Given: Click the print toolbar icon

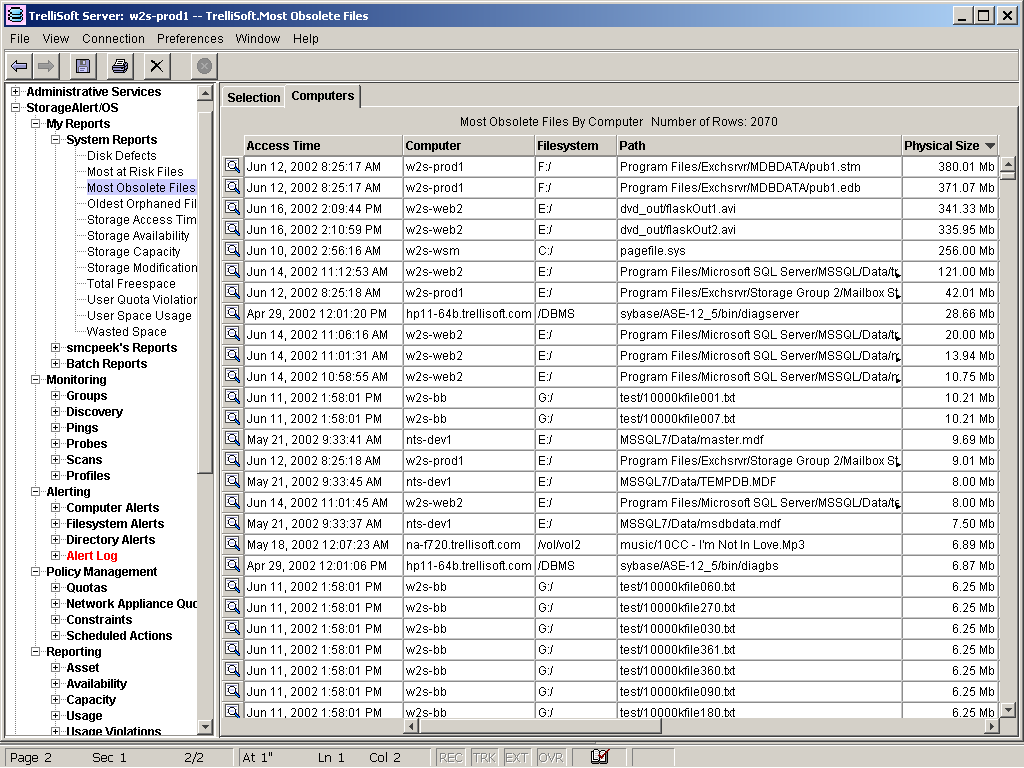Looking at the screenshot, I should 120,66.
